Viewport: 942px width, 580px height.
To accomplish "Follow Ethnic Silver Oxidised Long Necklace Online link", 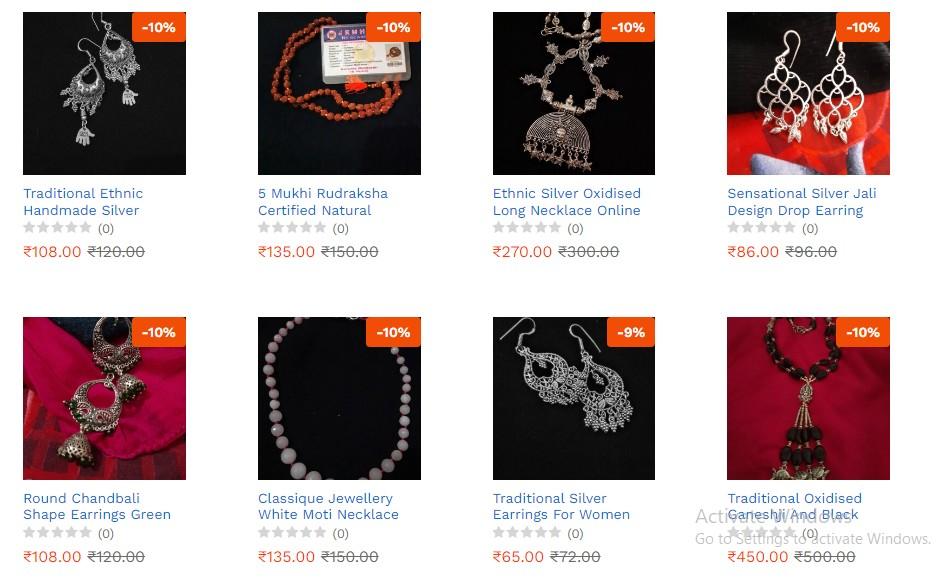I will click(x=567, y=202).
